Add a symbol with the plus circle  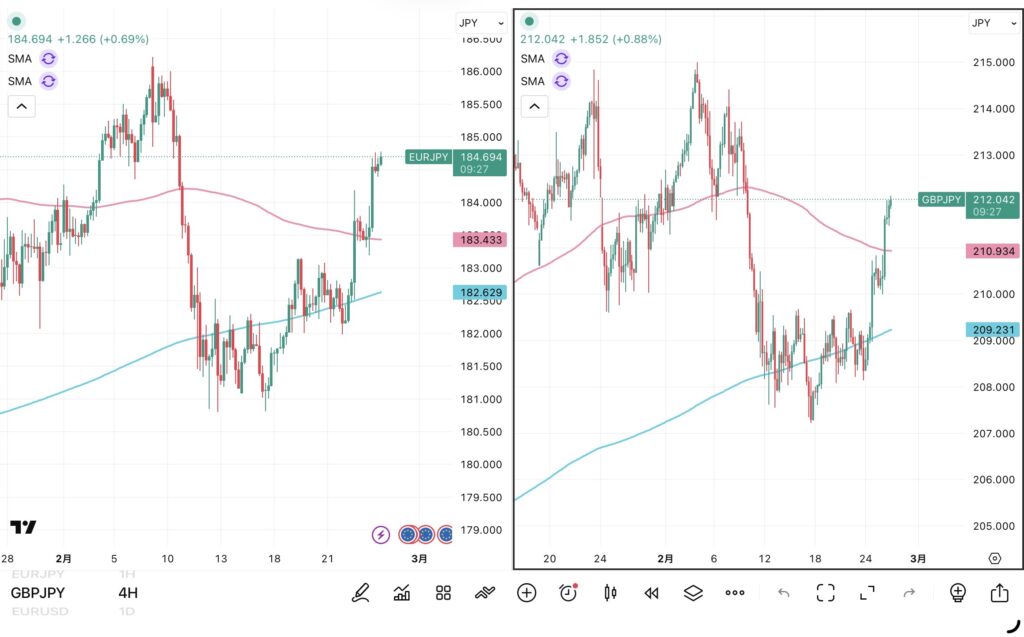(x=527, y=593)
